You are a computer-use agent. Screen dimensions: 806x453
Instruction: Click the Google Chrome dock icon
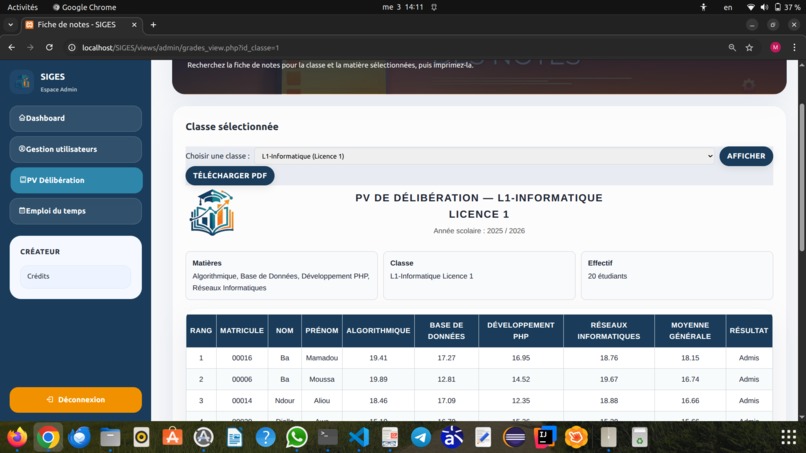[48, 437]
